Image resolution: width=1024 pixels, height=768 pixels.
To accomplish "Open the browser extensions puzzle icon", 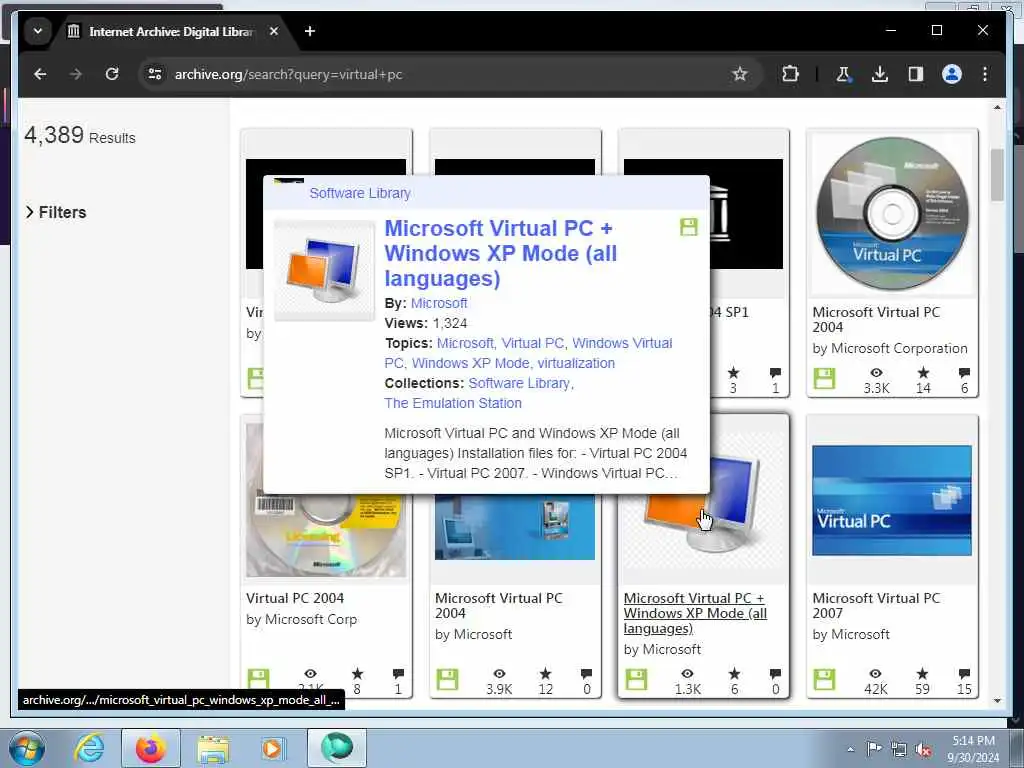I will point(790,74).
